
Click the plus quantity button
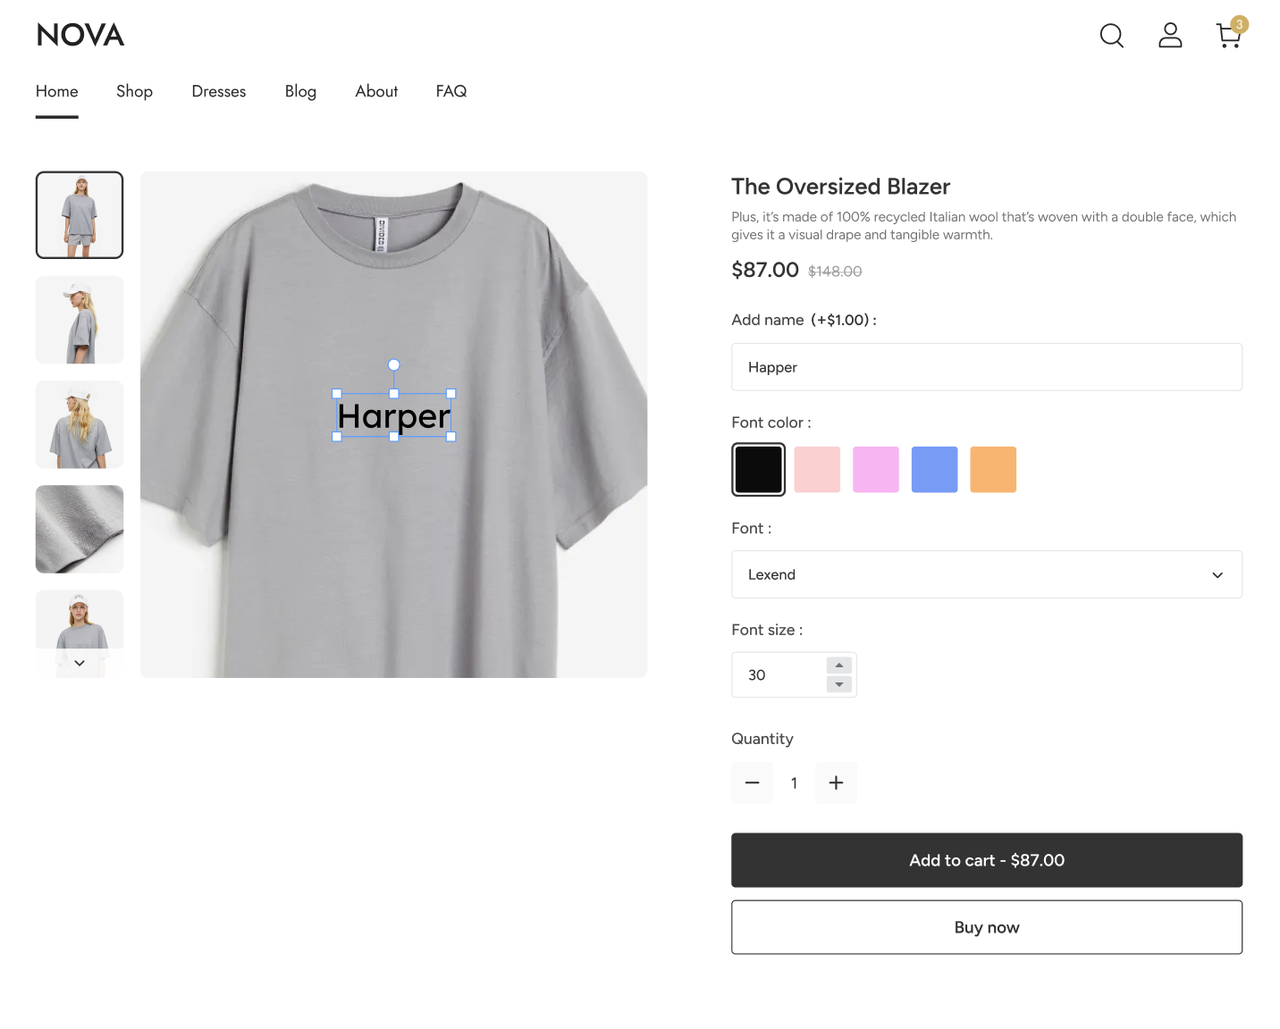(836, 783)
